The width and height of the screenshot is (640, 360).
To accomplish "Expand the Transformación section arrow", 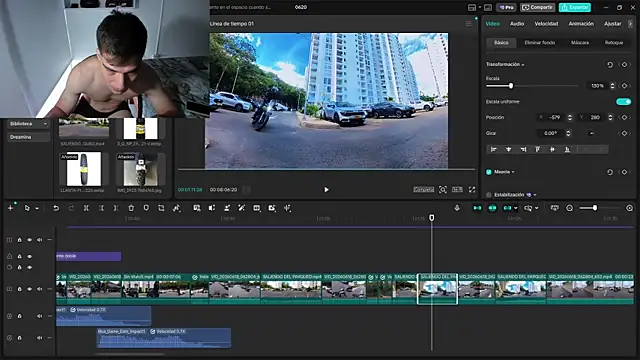I will click(523, 64).
